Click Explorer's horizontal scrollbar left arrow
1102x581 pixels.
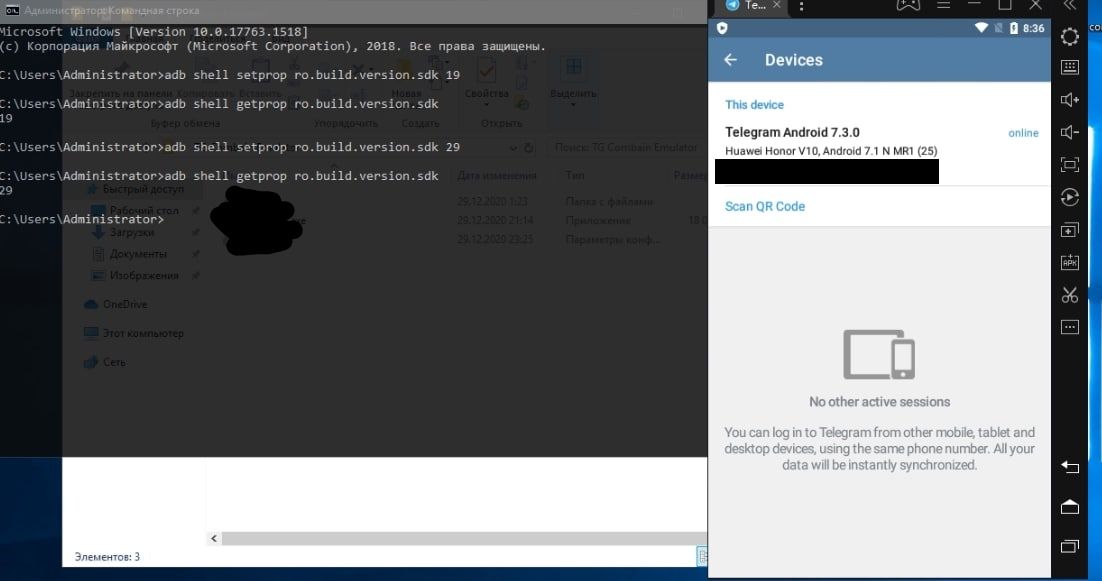pyautogui.click(x=214, y=538)
